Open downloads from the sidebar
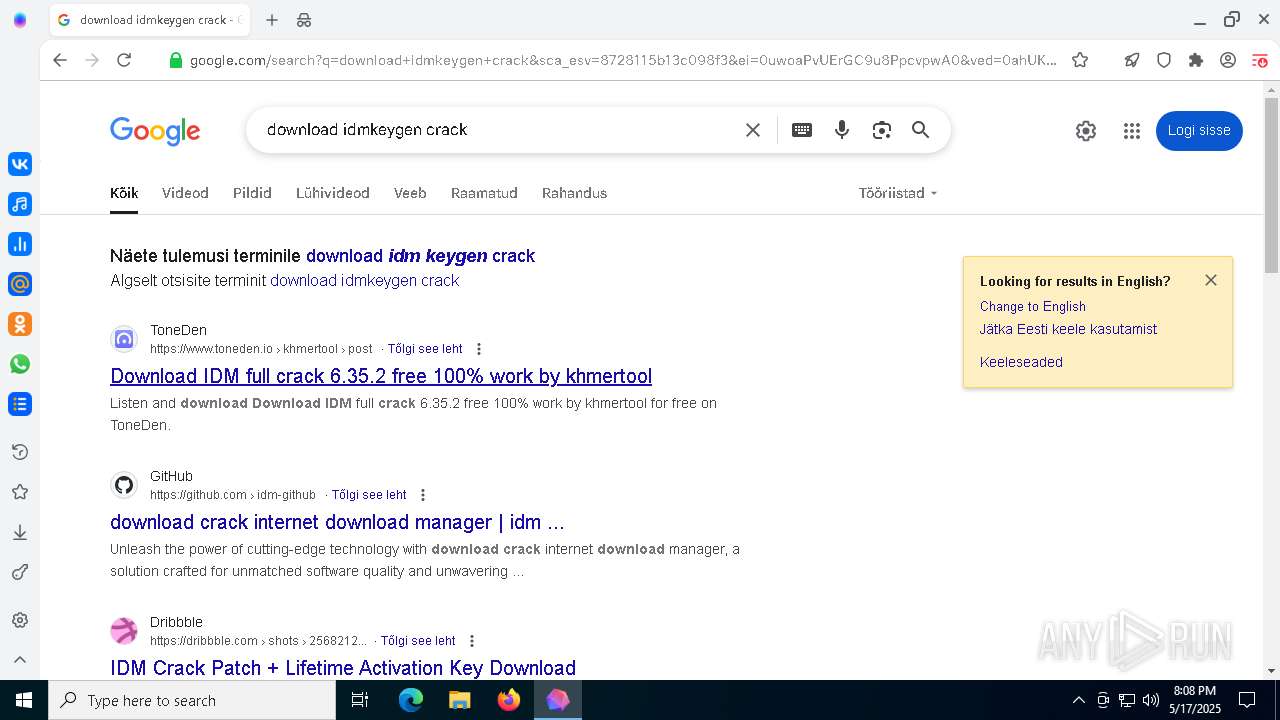 pyautogui.click(x=20, y=532)
